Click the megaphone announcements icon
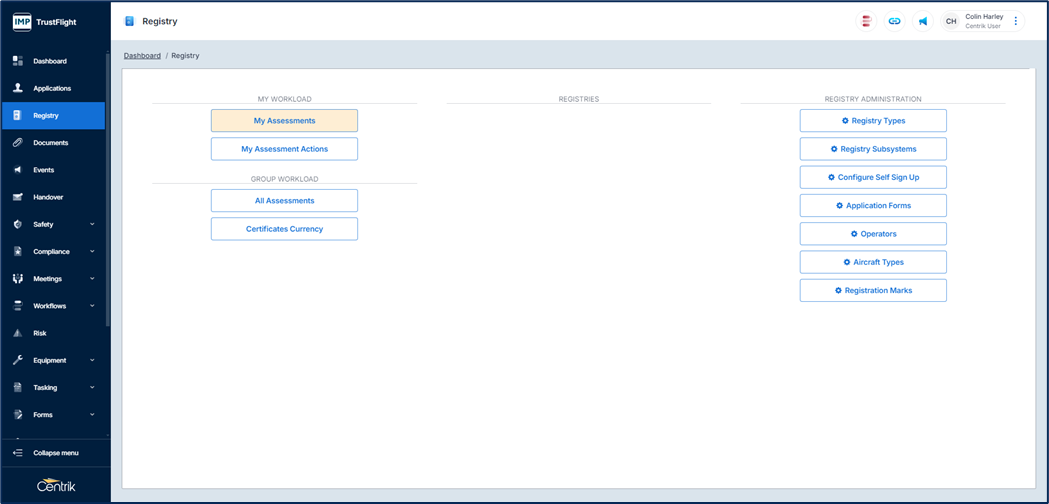Viewport: 1049px width, 504px height. (x=922, y=21)
